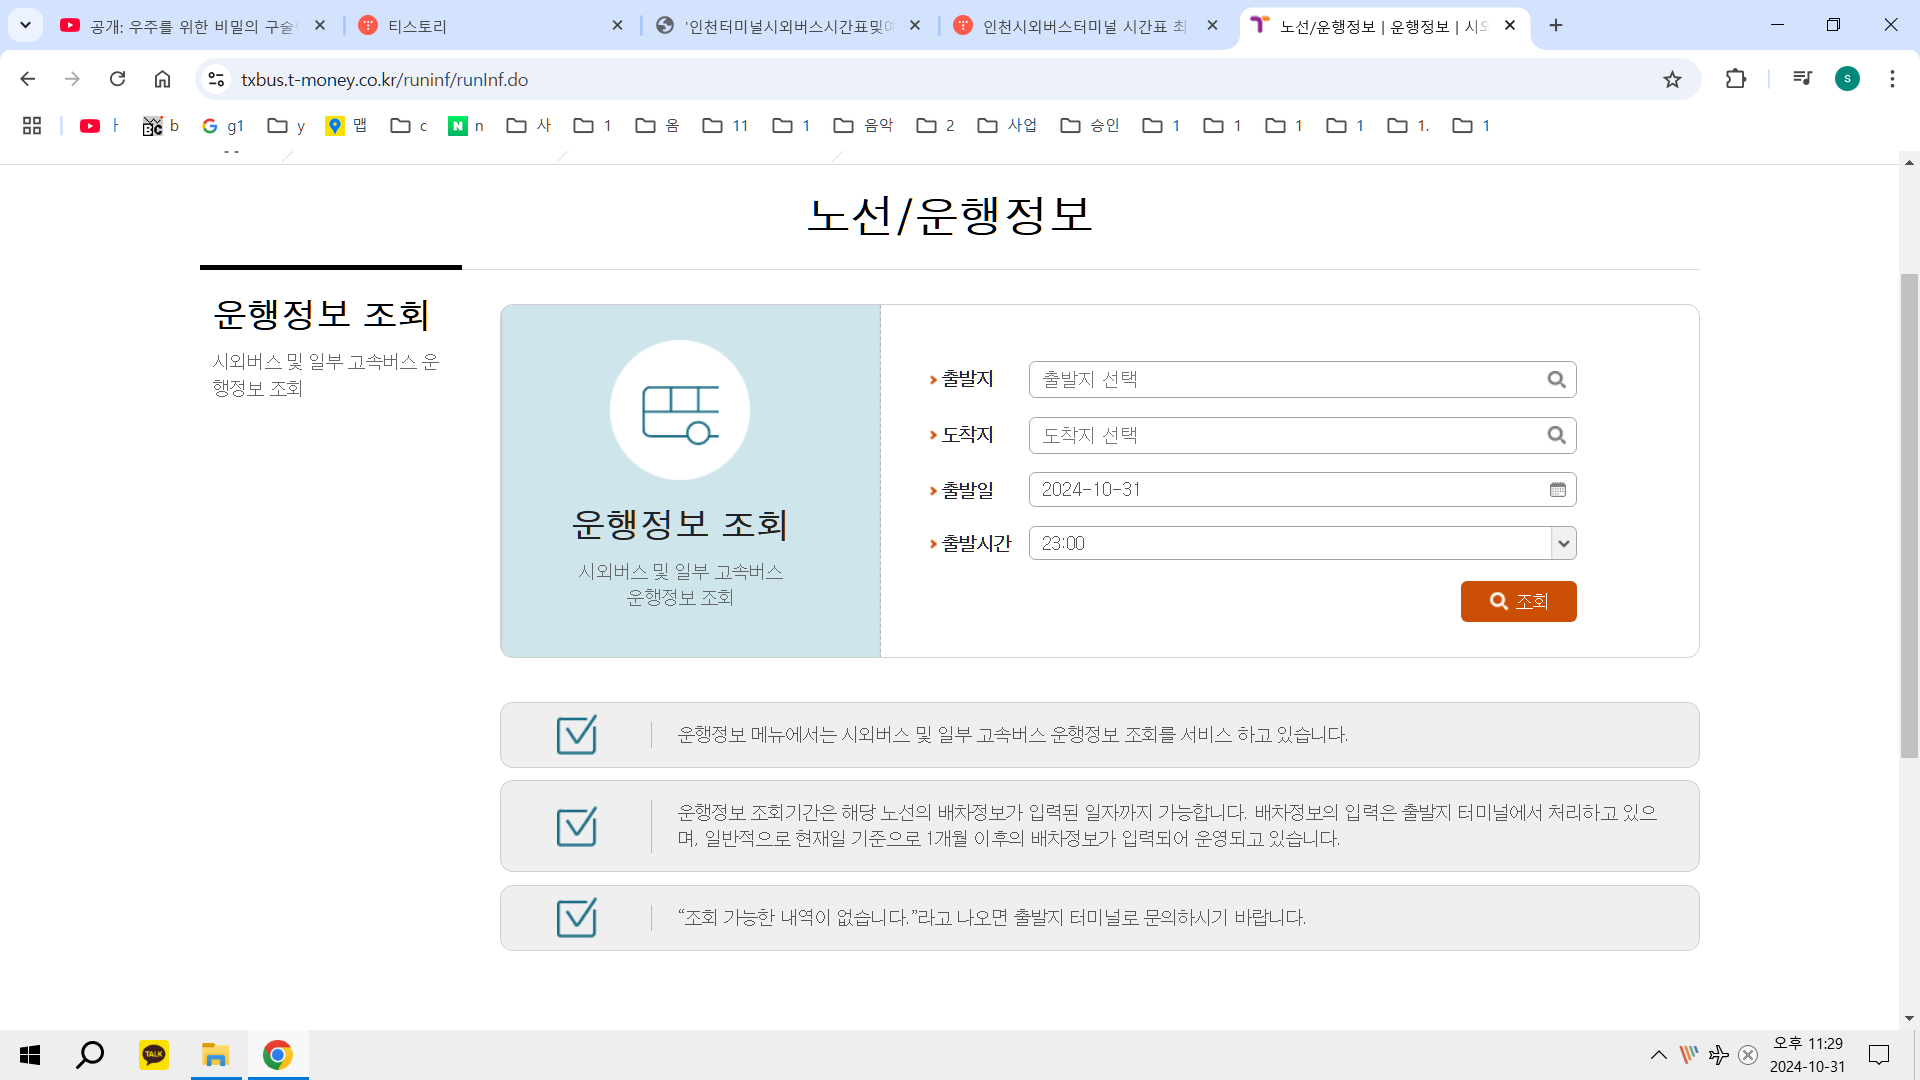This screenshot has height=1080, width=1920.
Task: Click the 출발지 선택 input field
Action: click(1285, 380)
